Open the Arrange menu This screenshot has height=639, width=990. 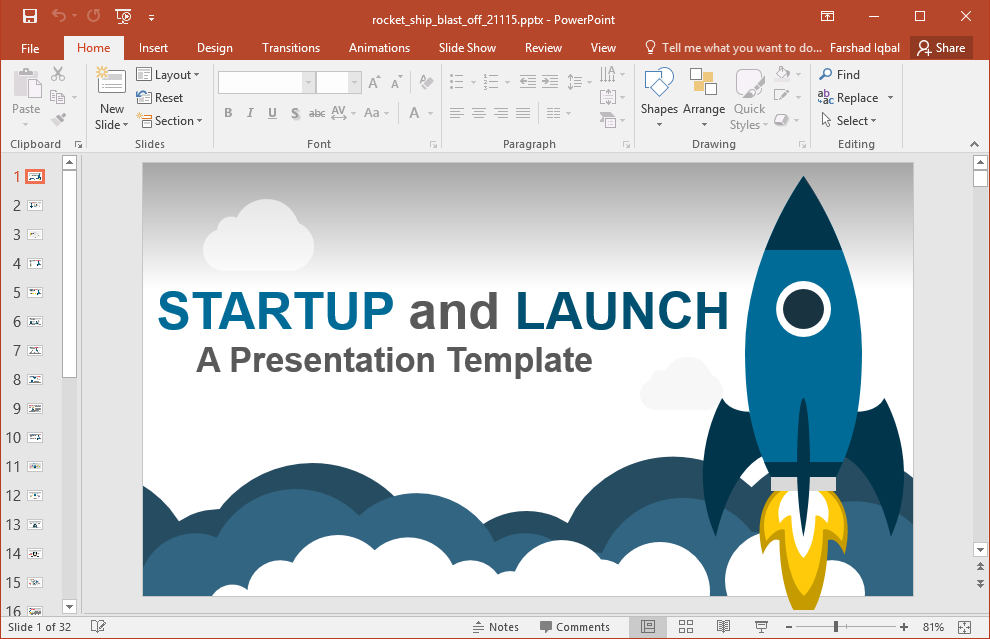pos(703,98)
